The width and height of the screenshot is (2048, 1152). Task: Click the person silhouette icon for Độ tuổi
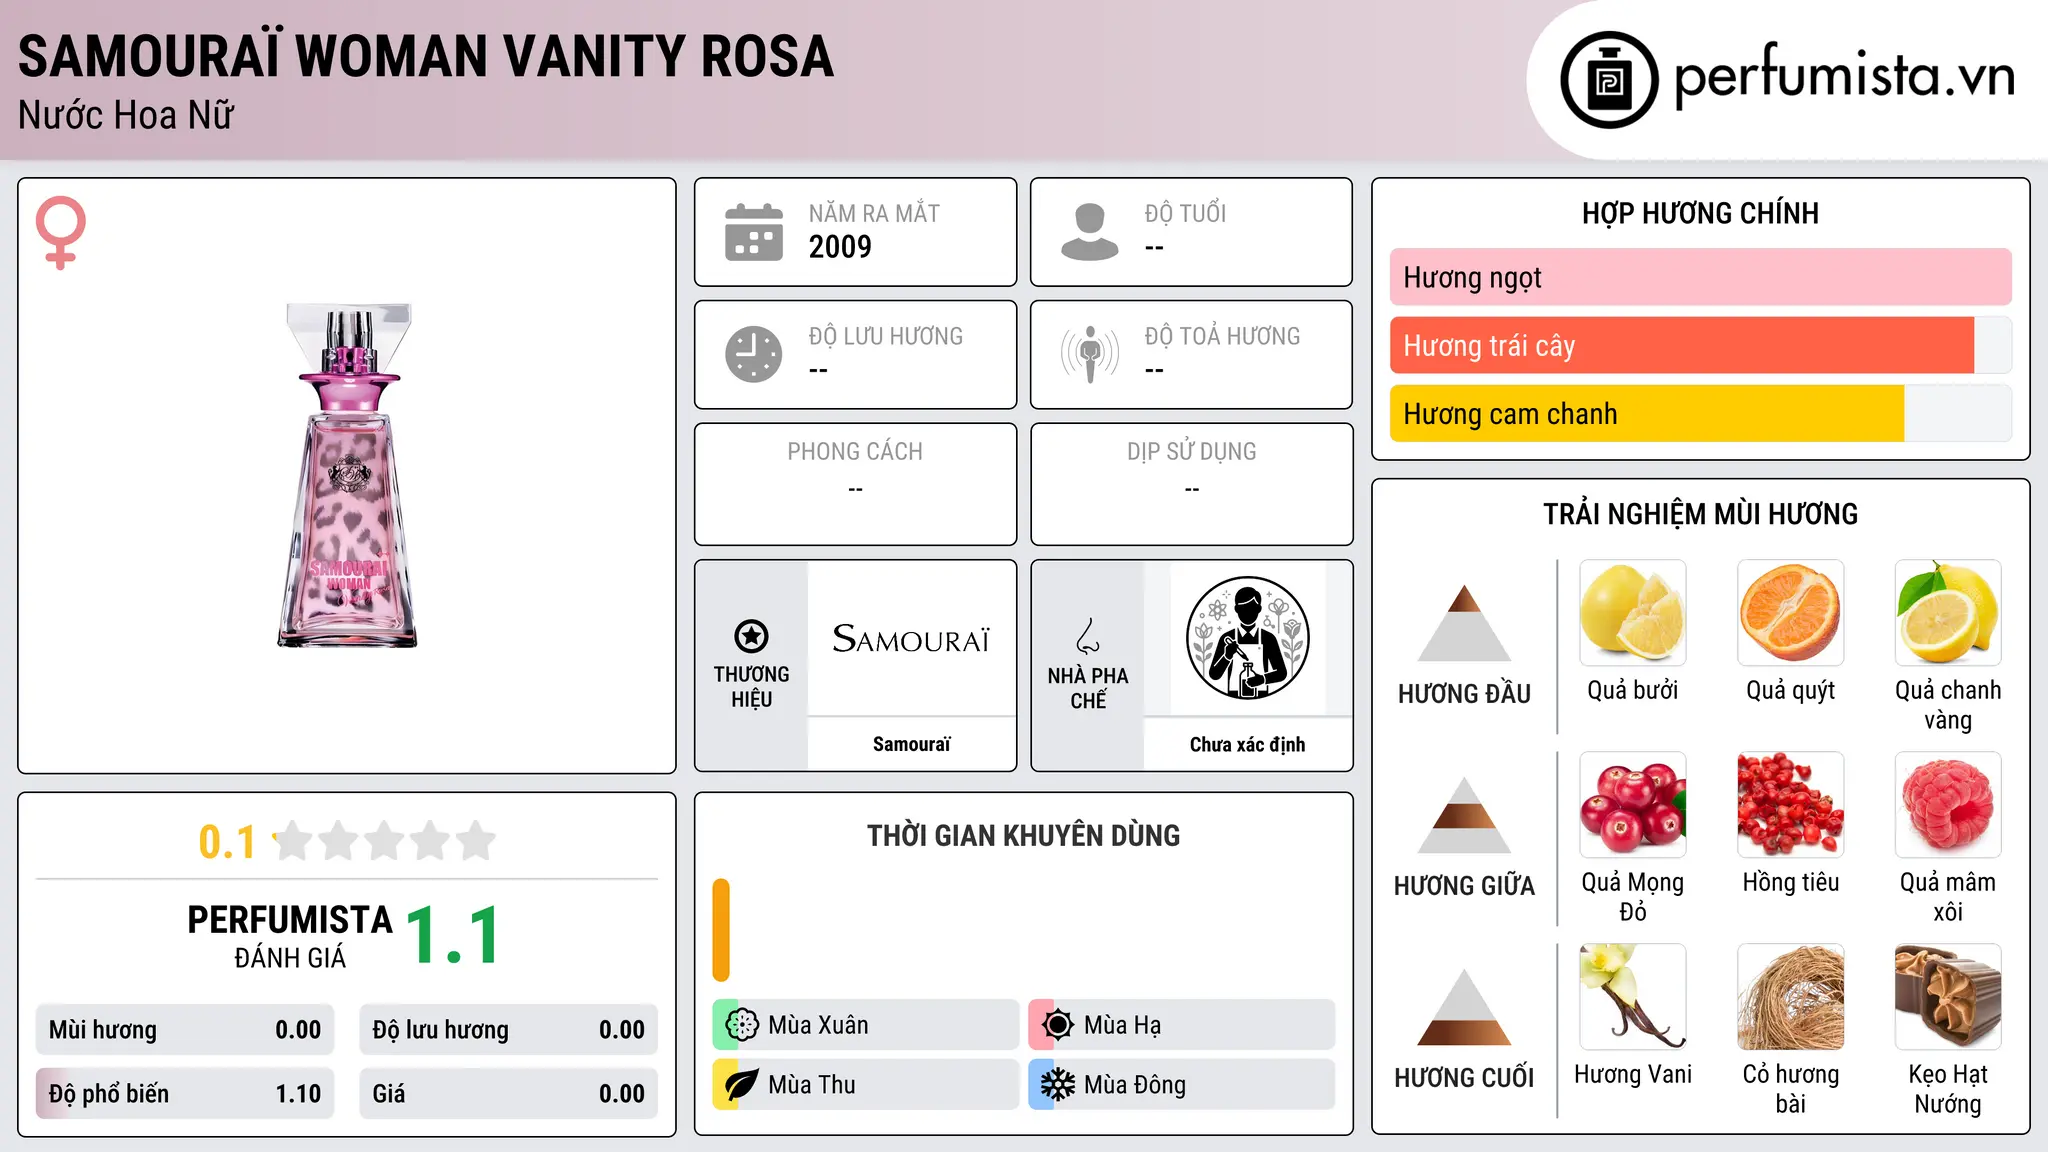[x=1090, y=232]
